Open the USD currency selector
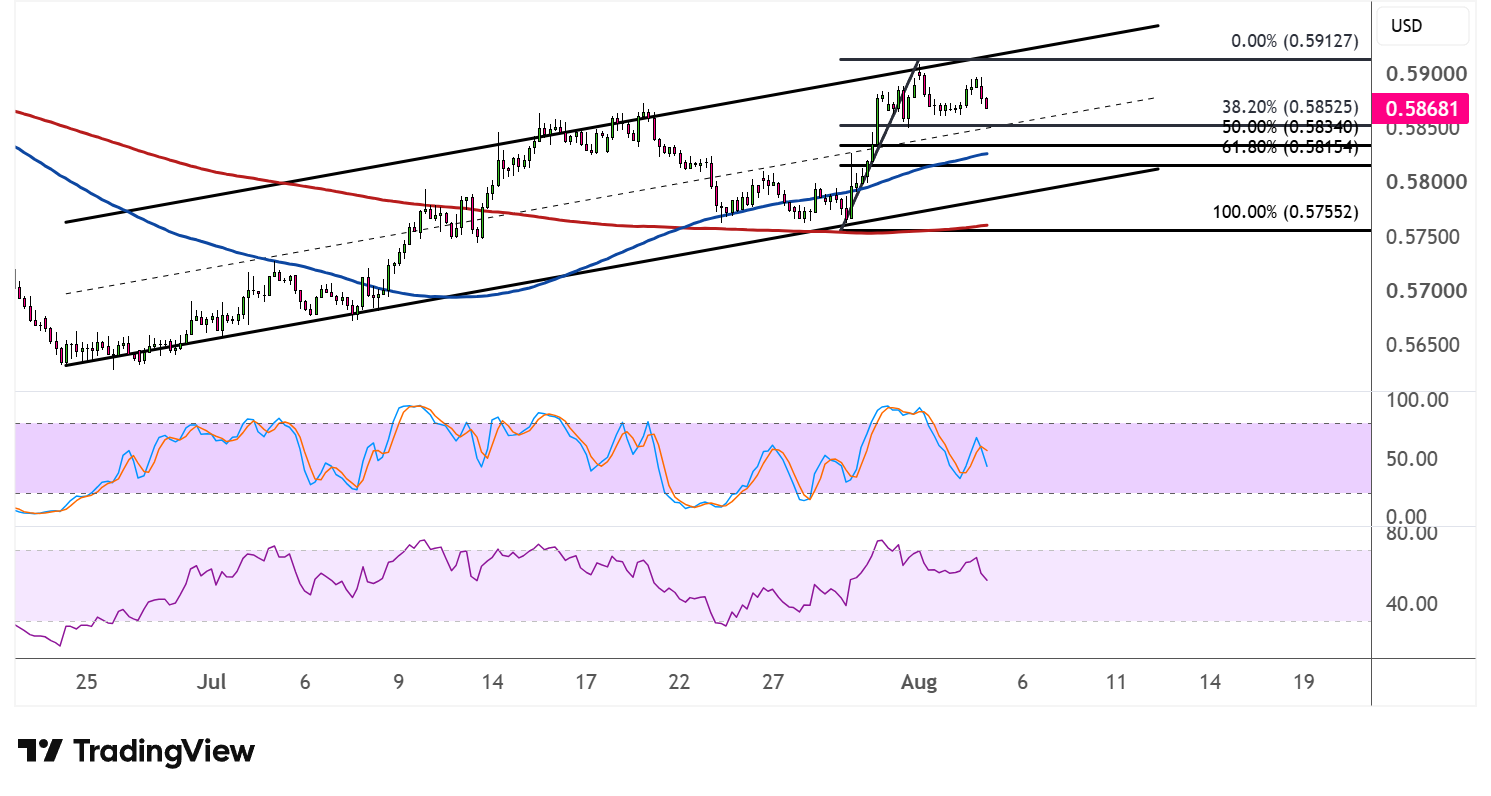 (1423, 26)
